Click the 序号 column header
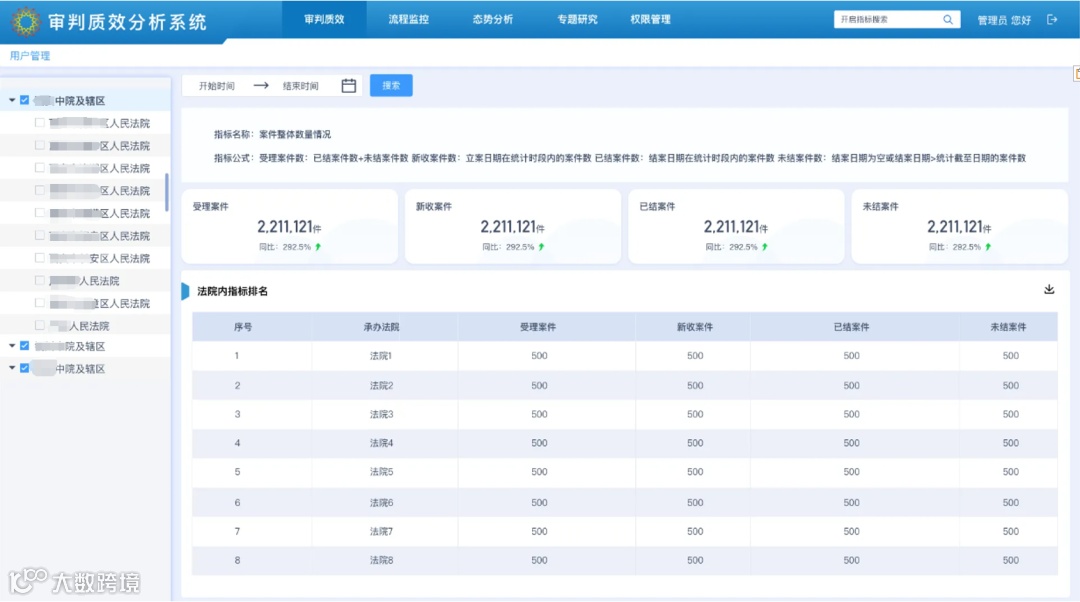This screenshot has width=1080, height=602. click(242, 327)
